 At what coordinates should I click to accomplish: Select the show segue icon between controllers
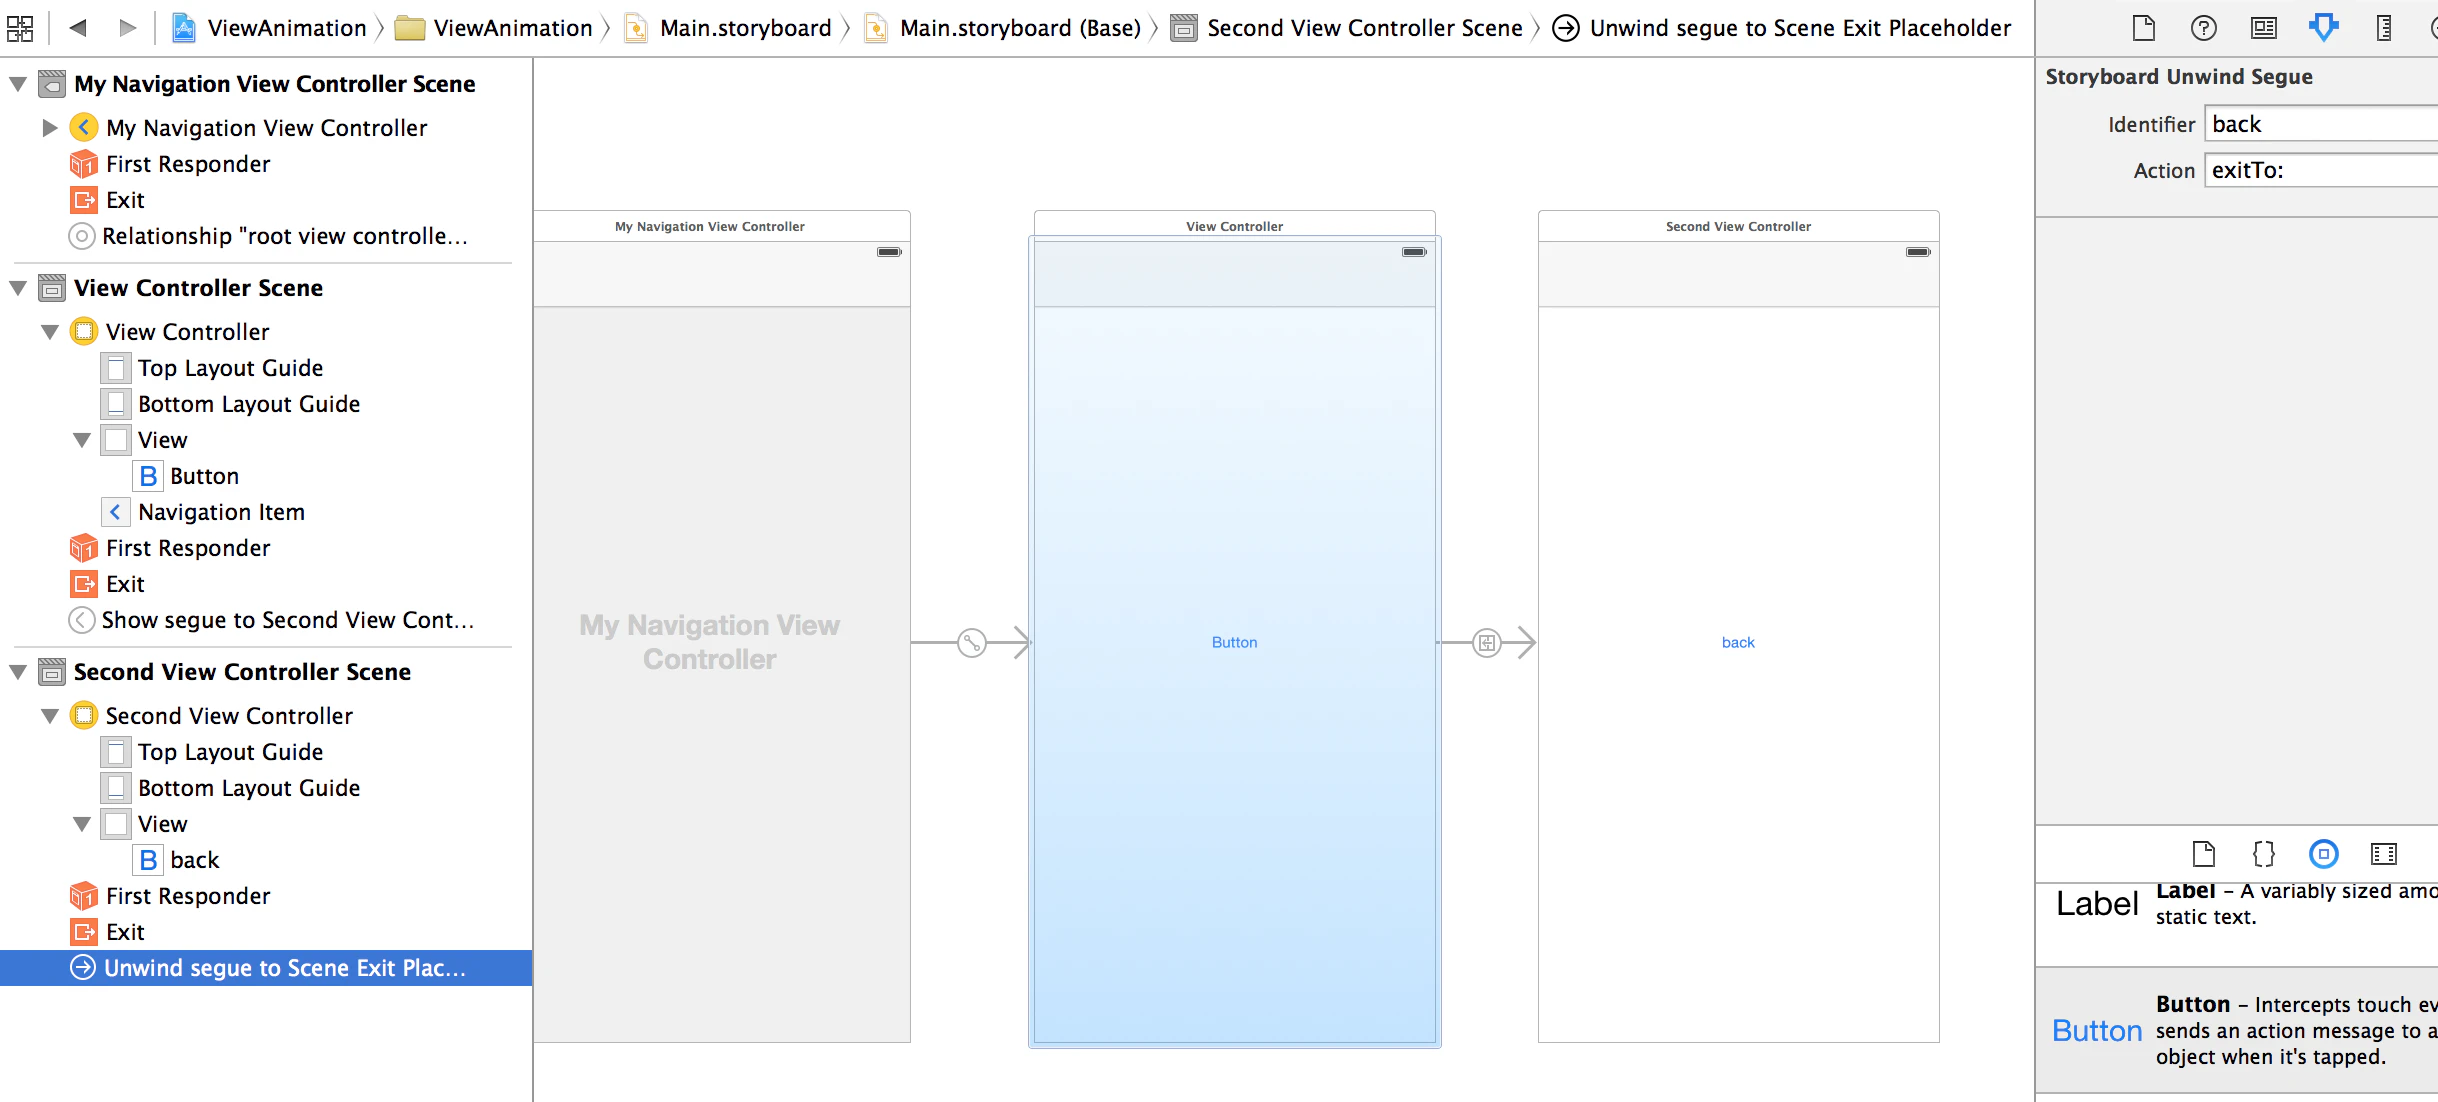[1487, 642]
